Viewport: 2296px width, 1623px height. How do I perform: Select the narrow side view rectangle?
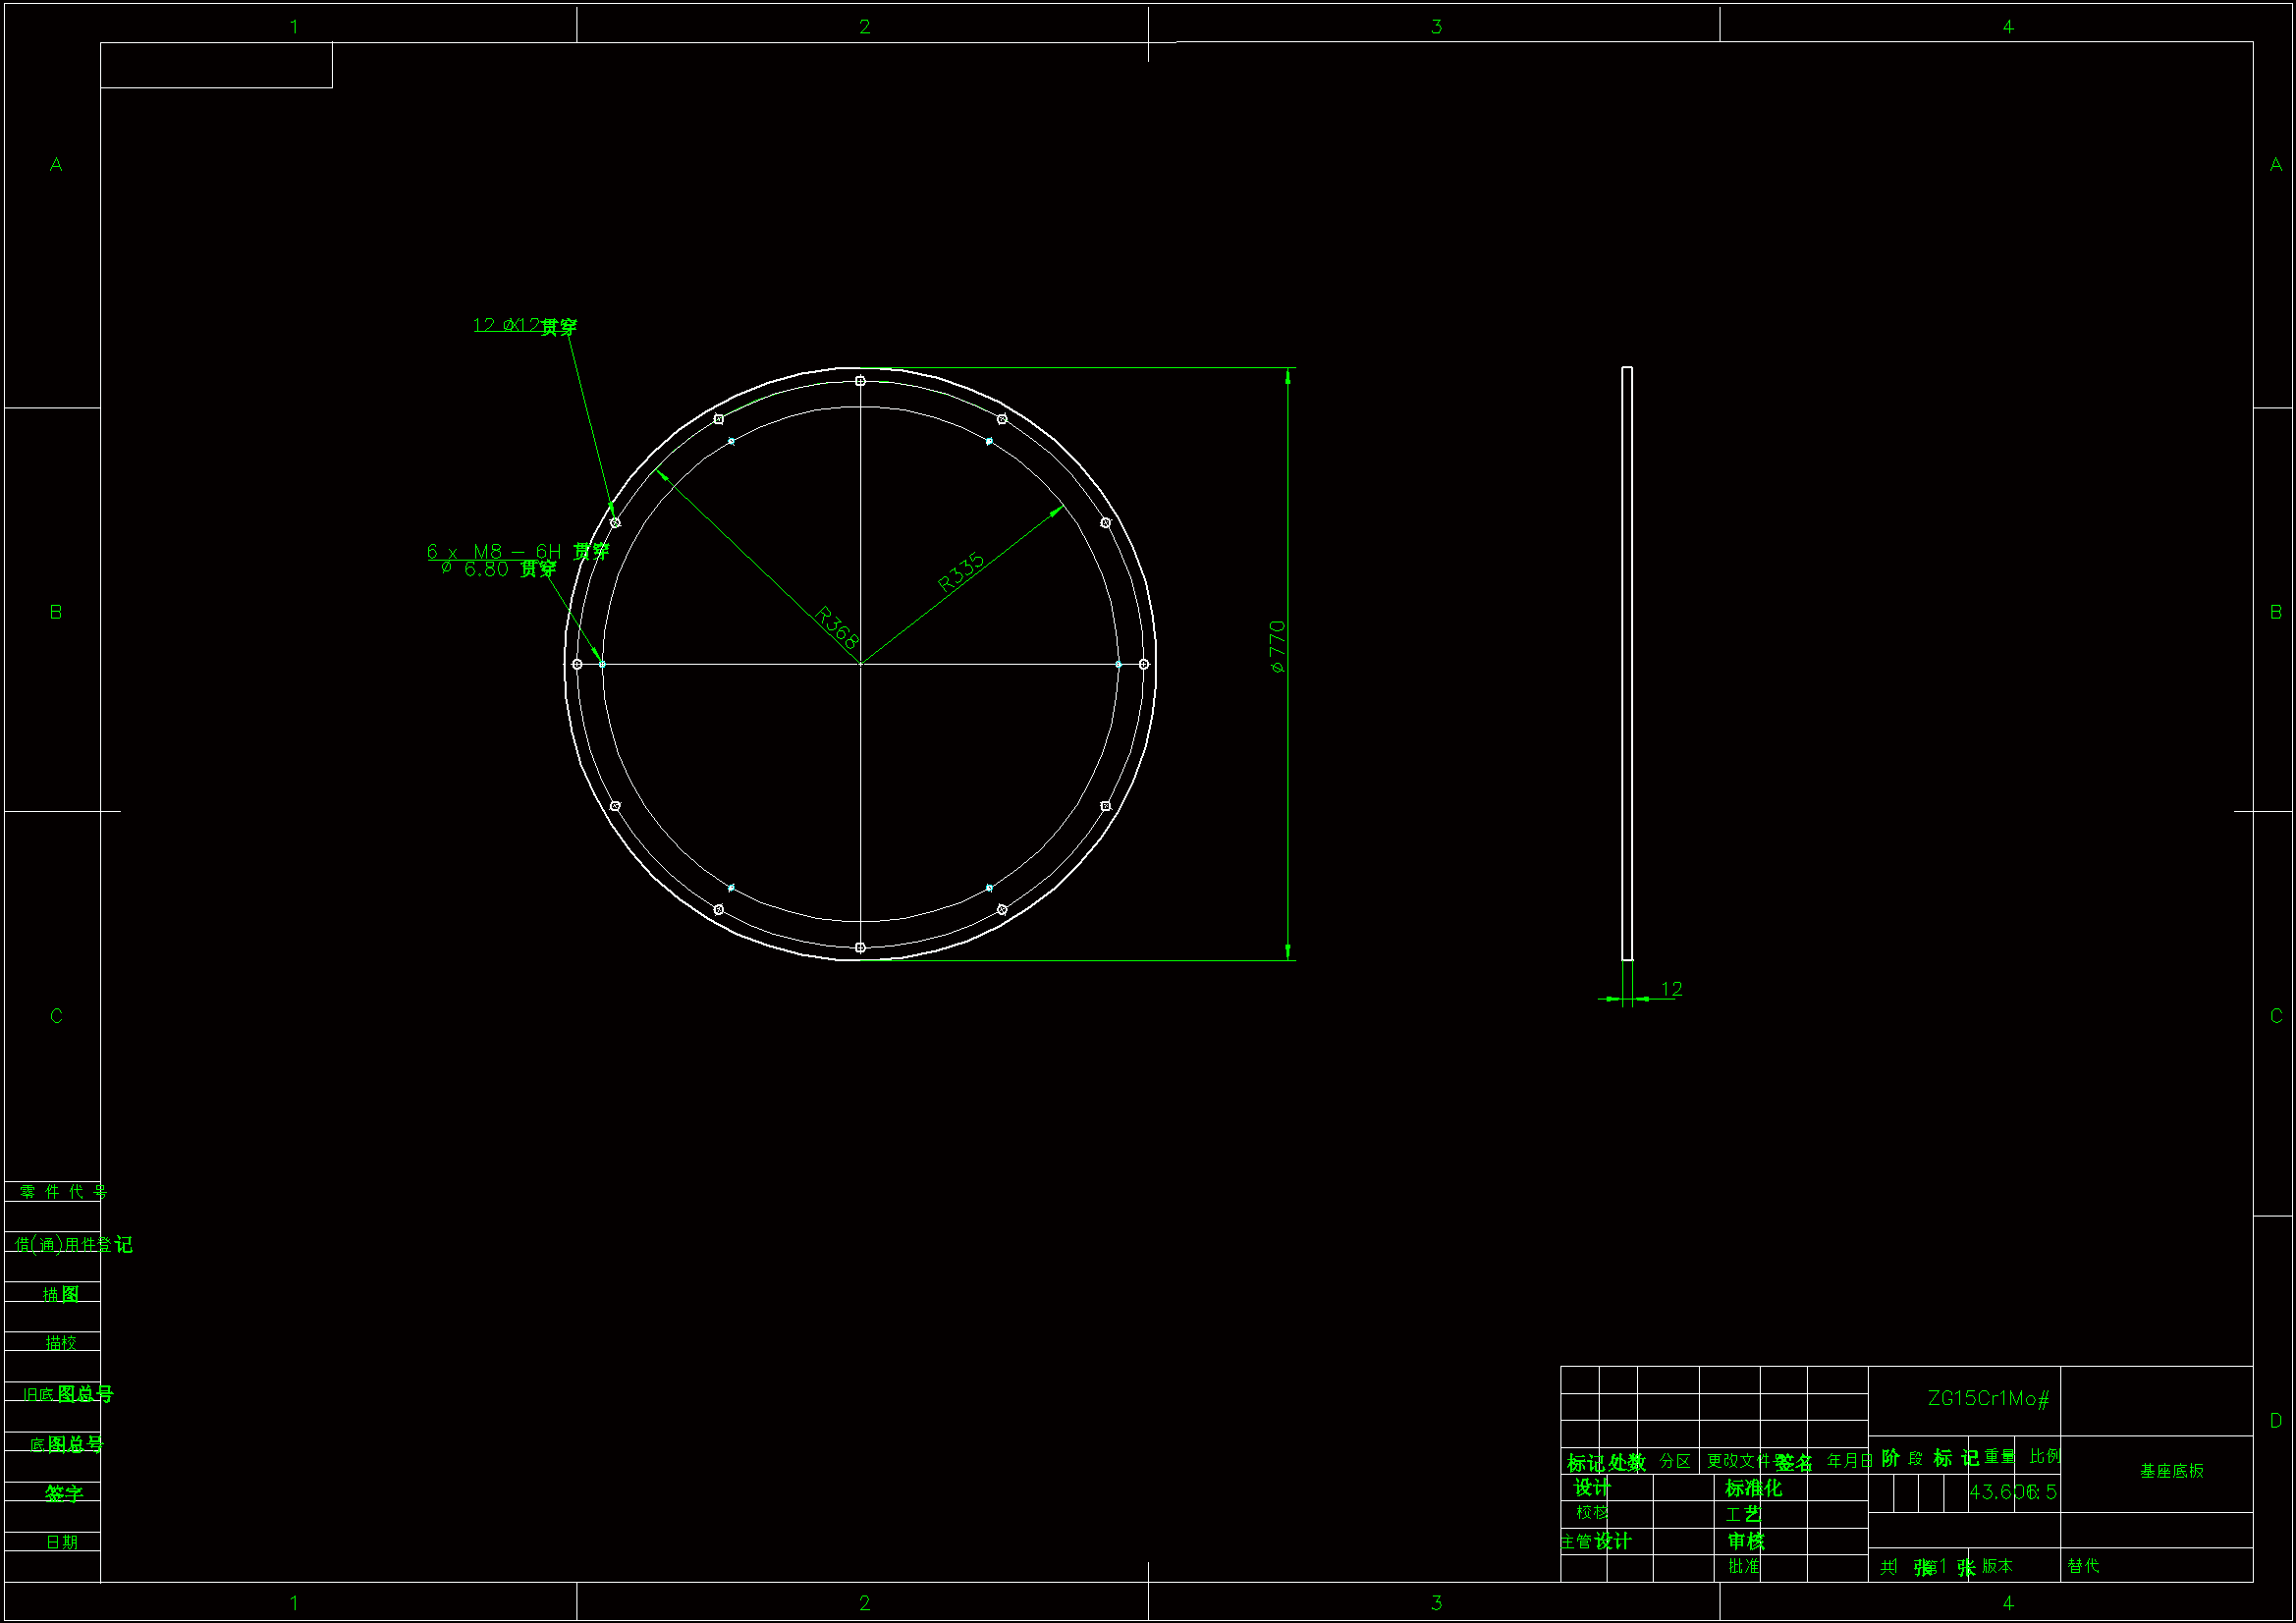[1627, 663]
